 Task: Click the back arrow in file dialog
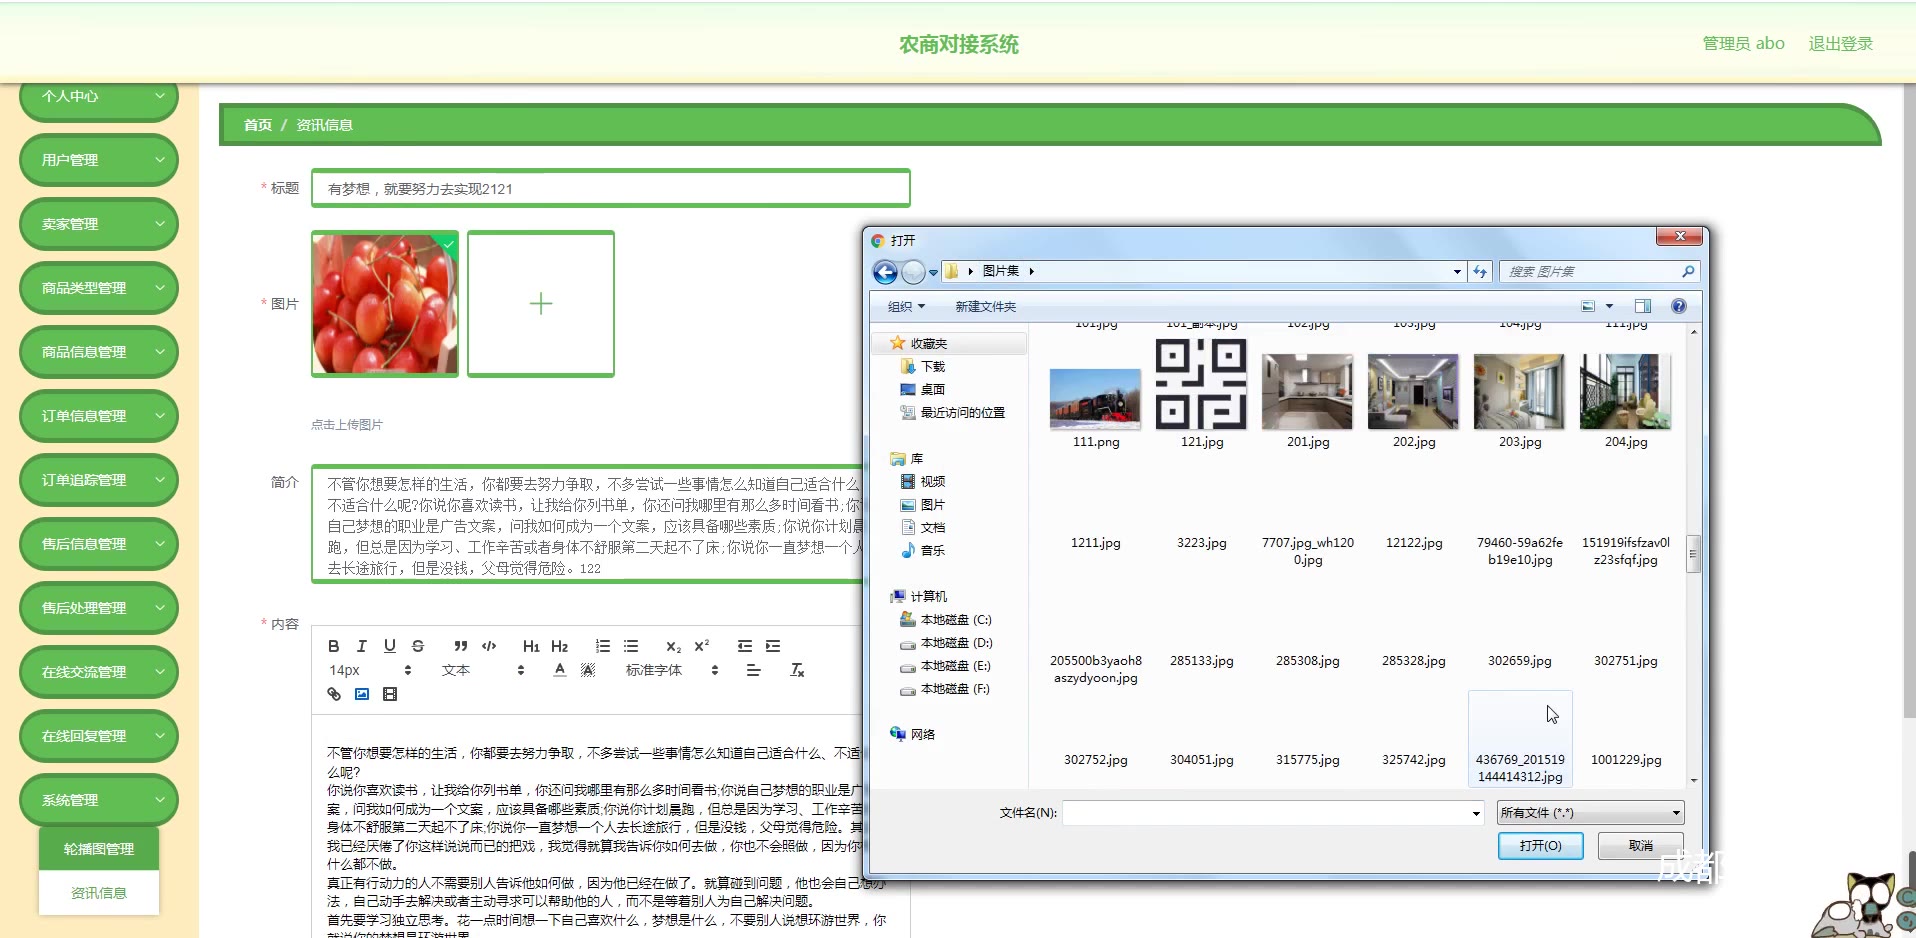(884, 272)
